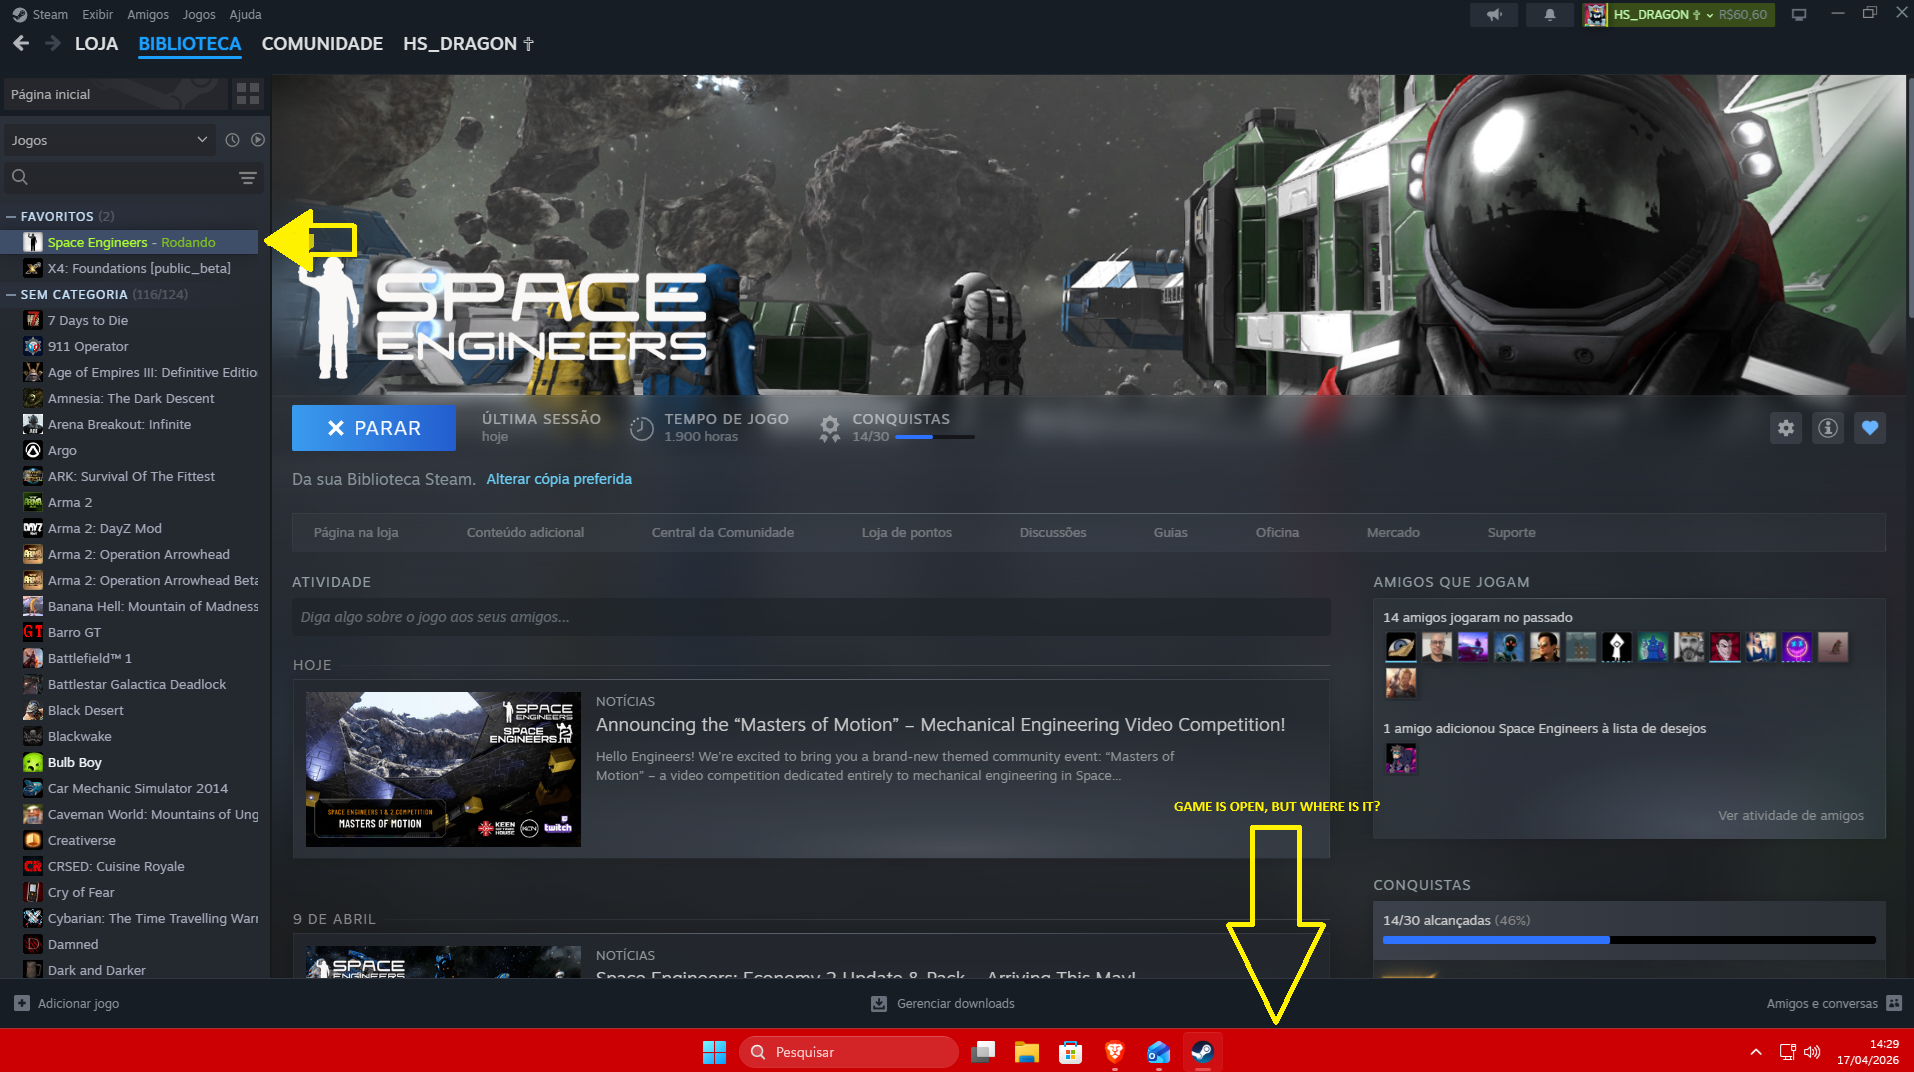This screenshot has width=1914, height=1072.
Task: Collapse the FAVORITOS category
Action: (11, 216)
